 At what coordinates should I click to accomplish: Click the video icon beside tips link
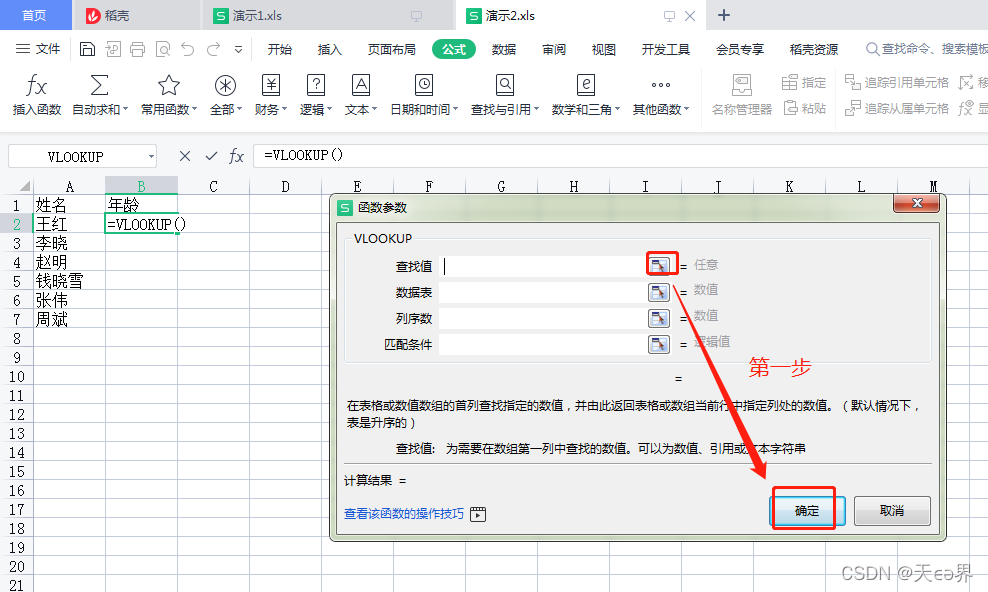(478, 515)
